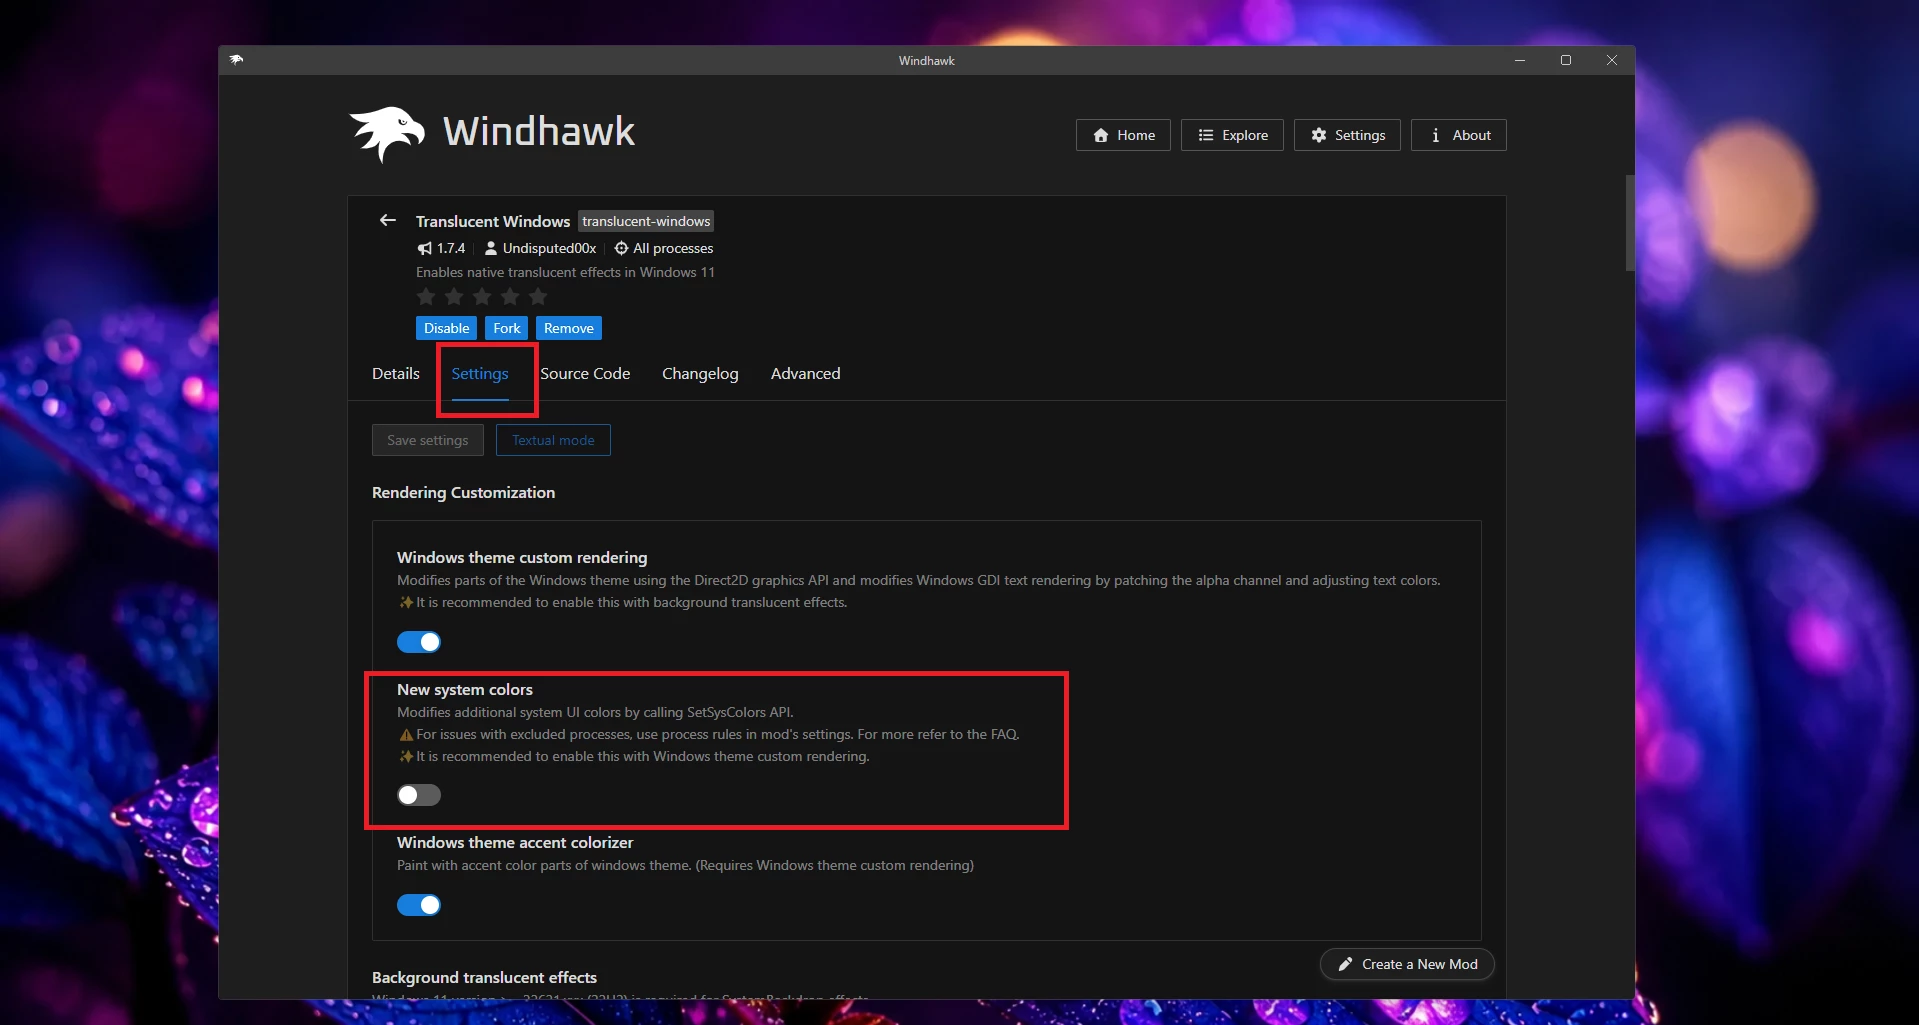Image resolution: width=1919 pixels, height=1025 pixels.
Task: Minimize the Windhawk window
Action: point(1520,60)
